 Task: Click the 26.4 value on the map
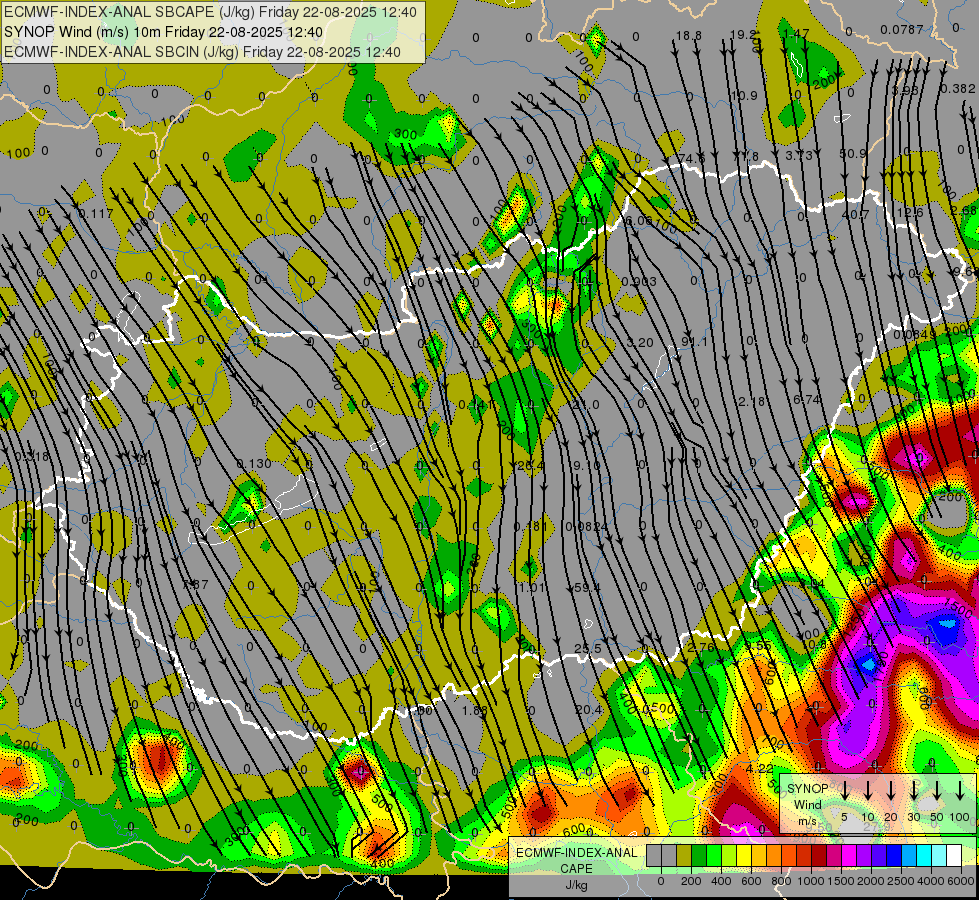pos(531,466)
